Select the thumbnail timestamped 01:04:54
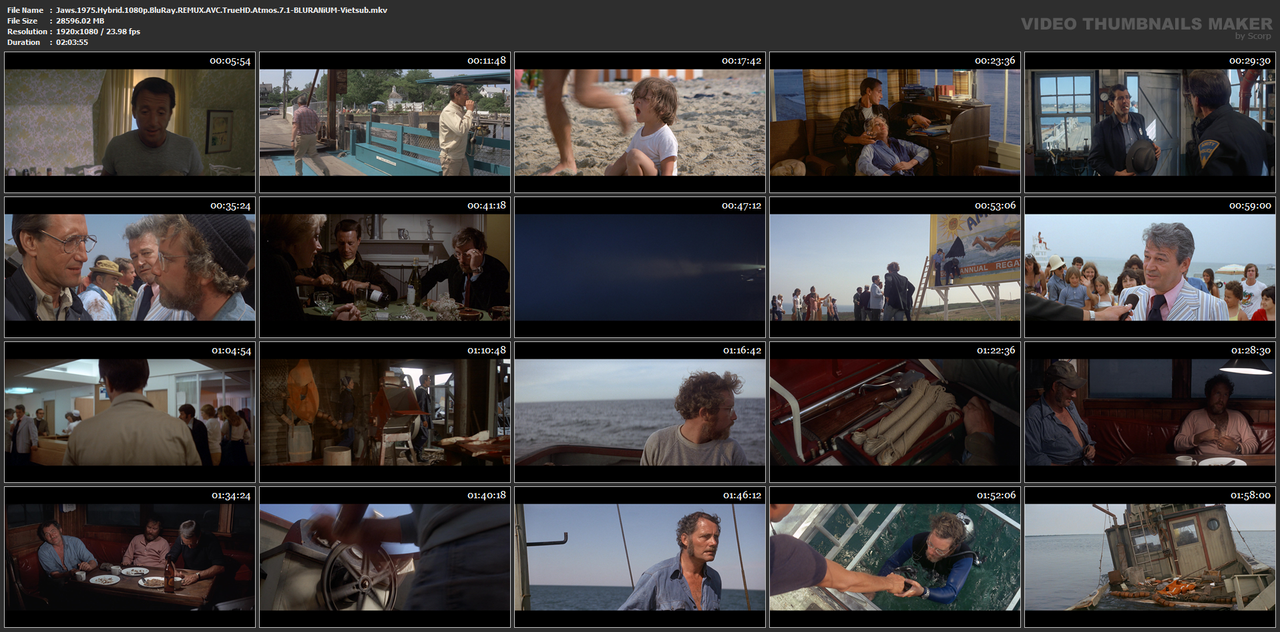Viewport: 1280px width, 632px height. (x=130, y=412)
